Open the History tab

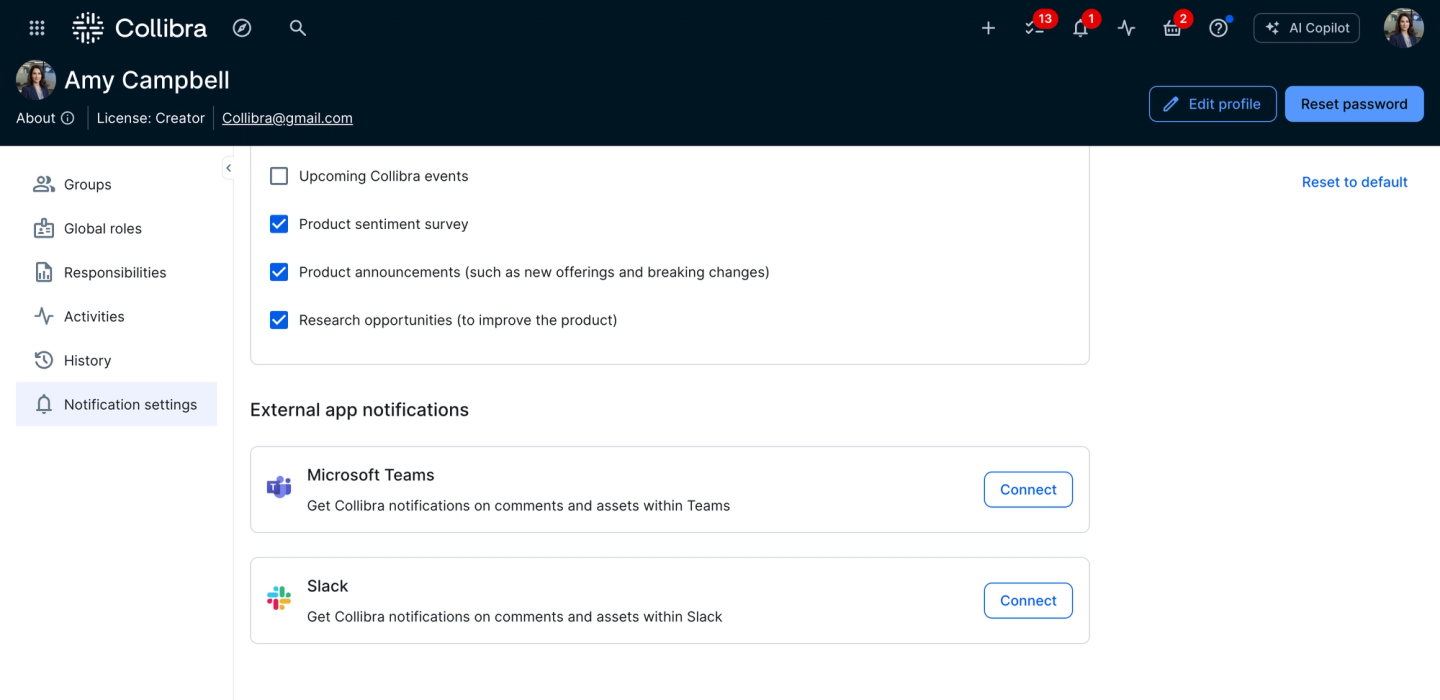coord(116,360)
